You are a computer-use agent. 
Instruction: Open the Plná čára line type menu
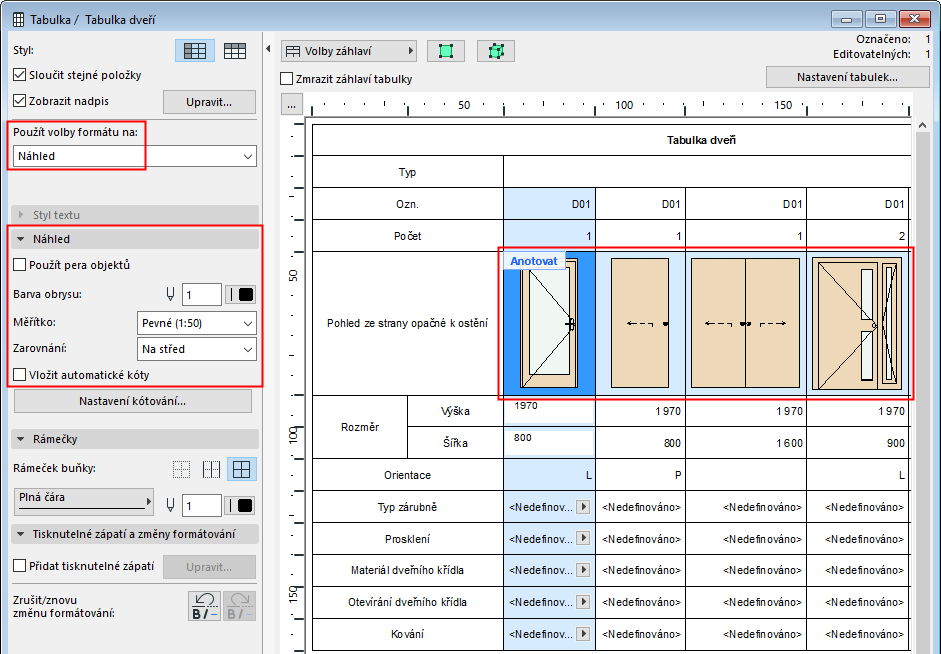pos(85,502)
